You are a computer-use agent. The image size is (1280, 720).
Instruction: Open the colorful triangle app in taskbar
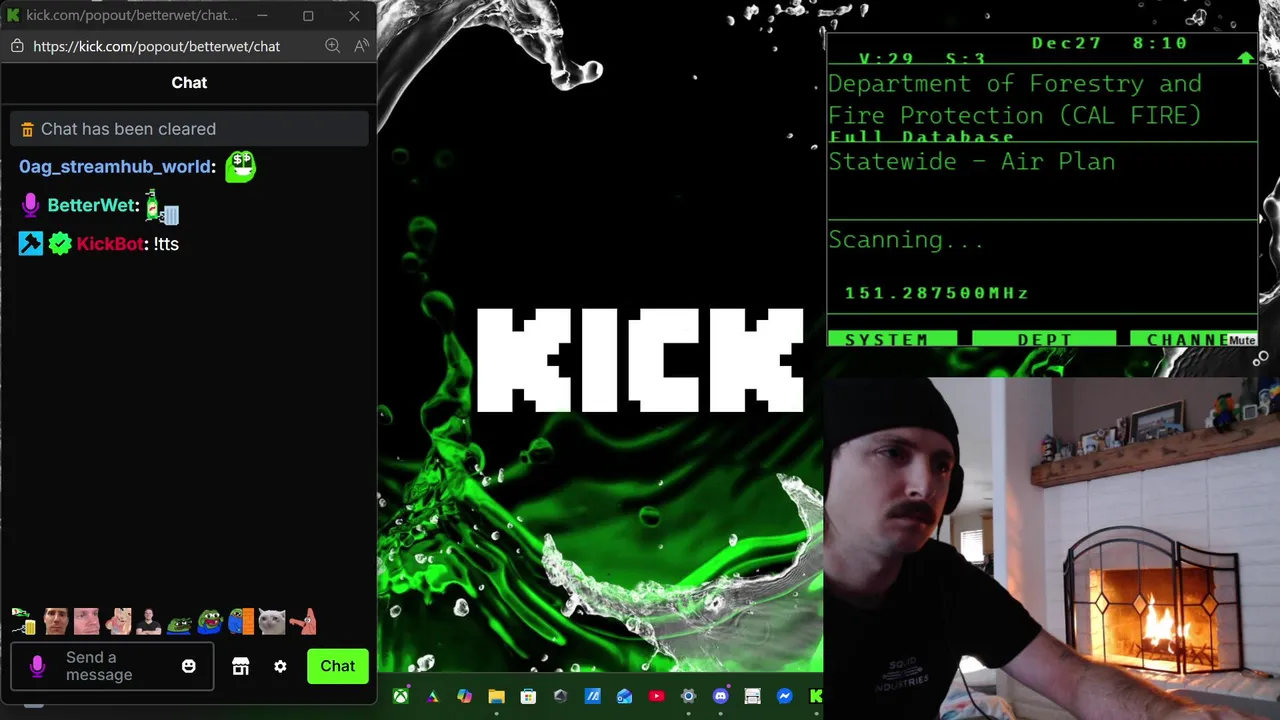tap(432, 696)
